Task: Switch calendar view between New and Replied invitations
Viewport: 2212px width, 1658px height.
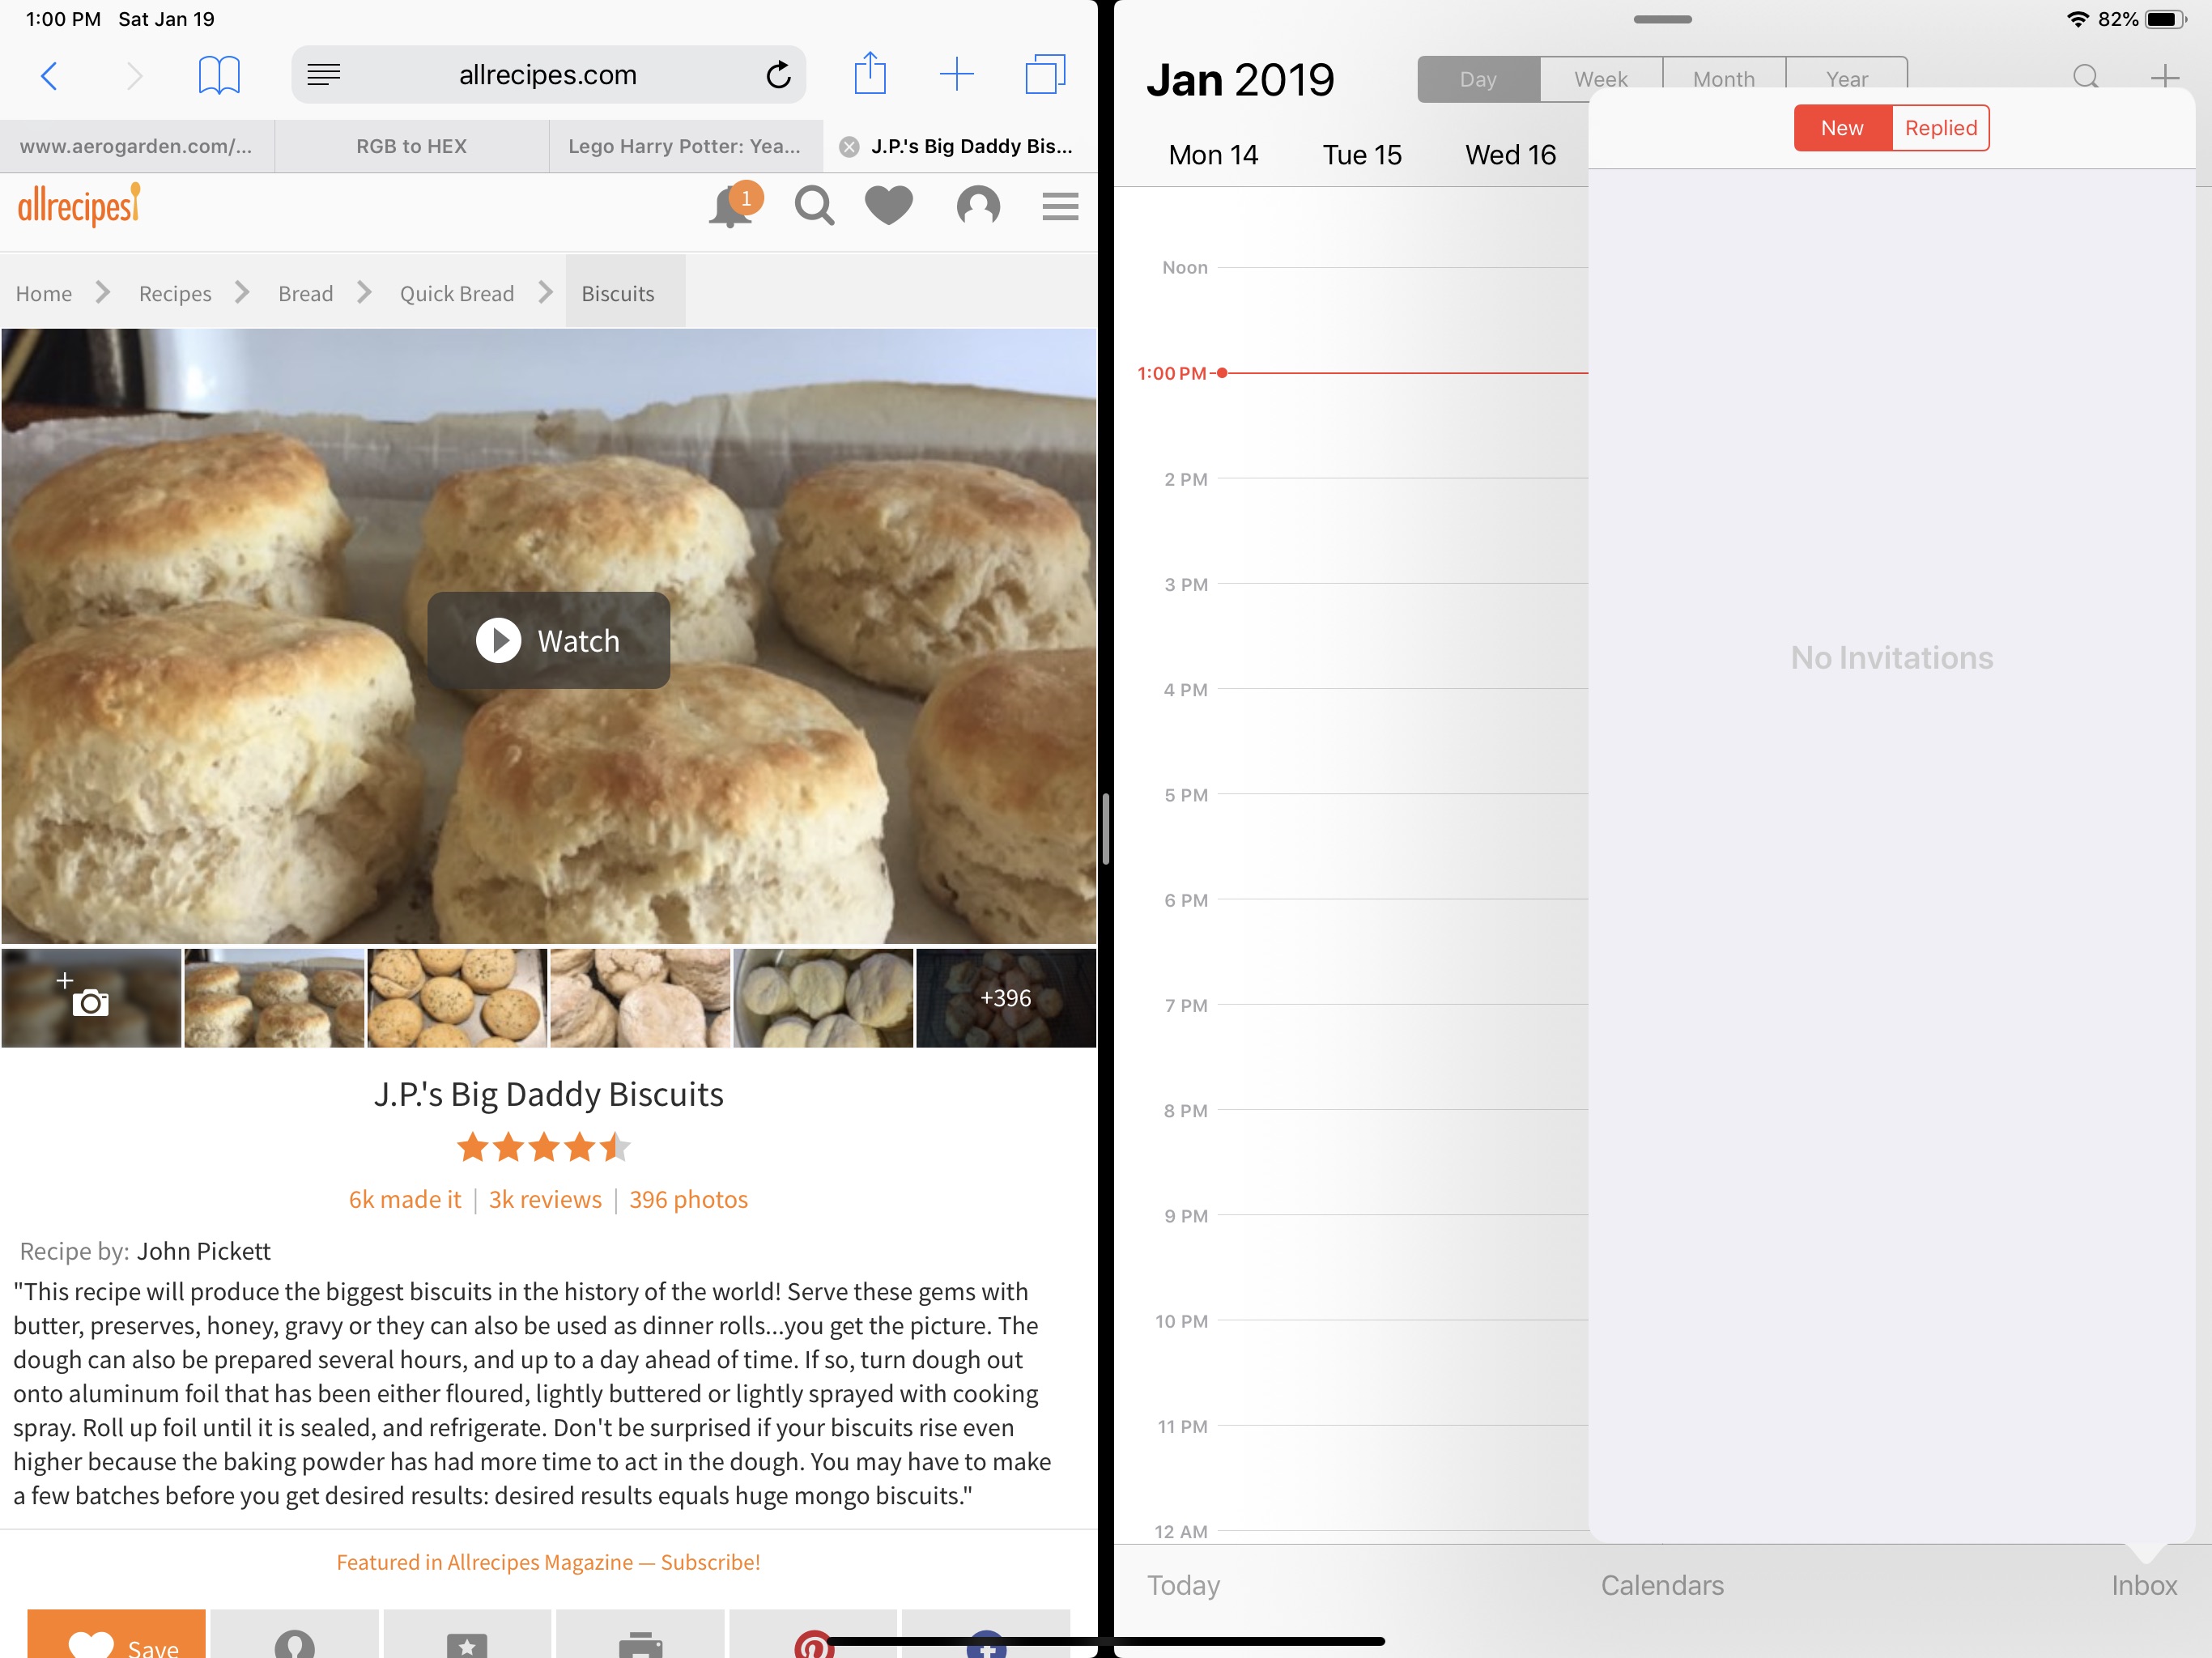Action: 1891,128
